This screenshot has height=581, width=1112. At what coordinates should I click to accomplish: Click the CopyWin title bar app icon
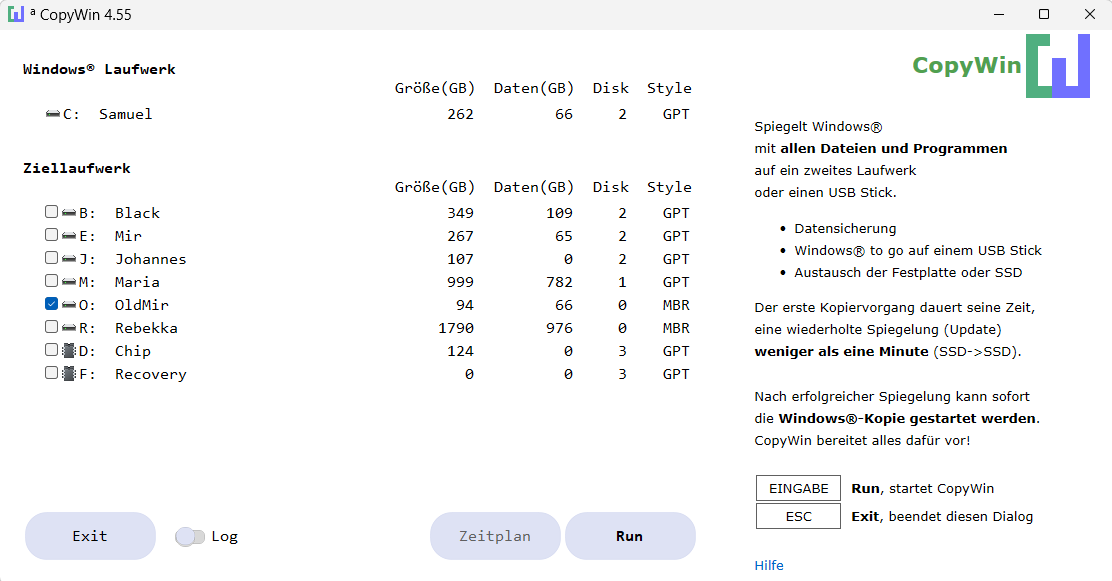coord(15,15)
